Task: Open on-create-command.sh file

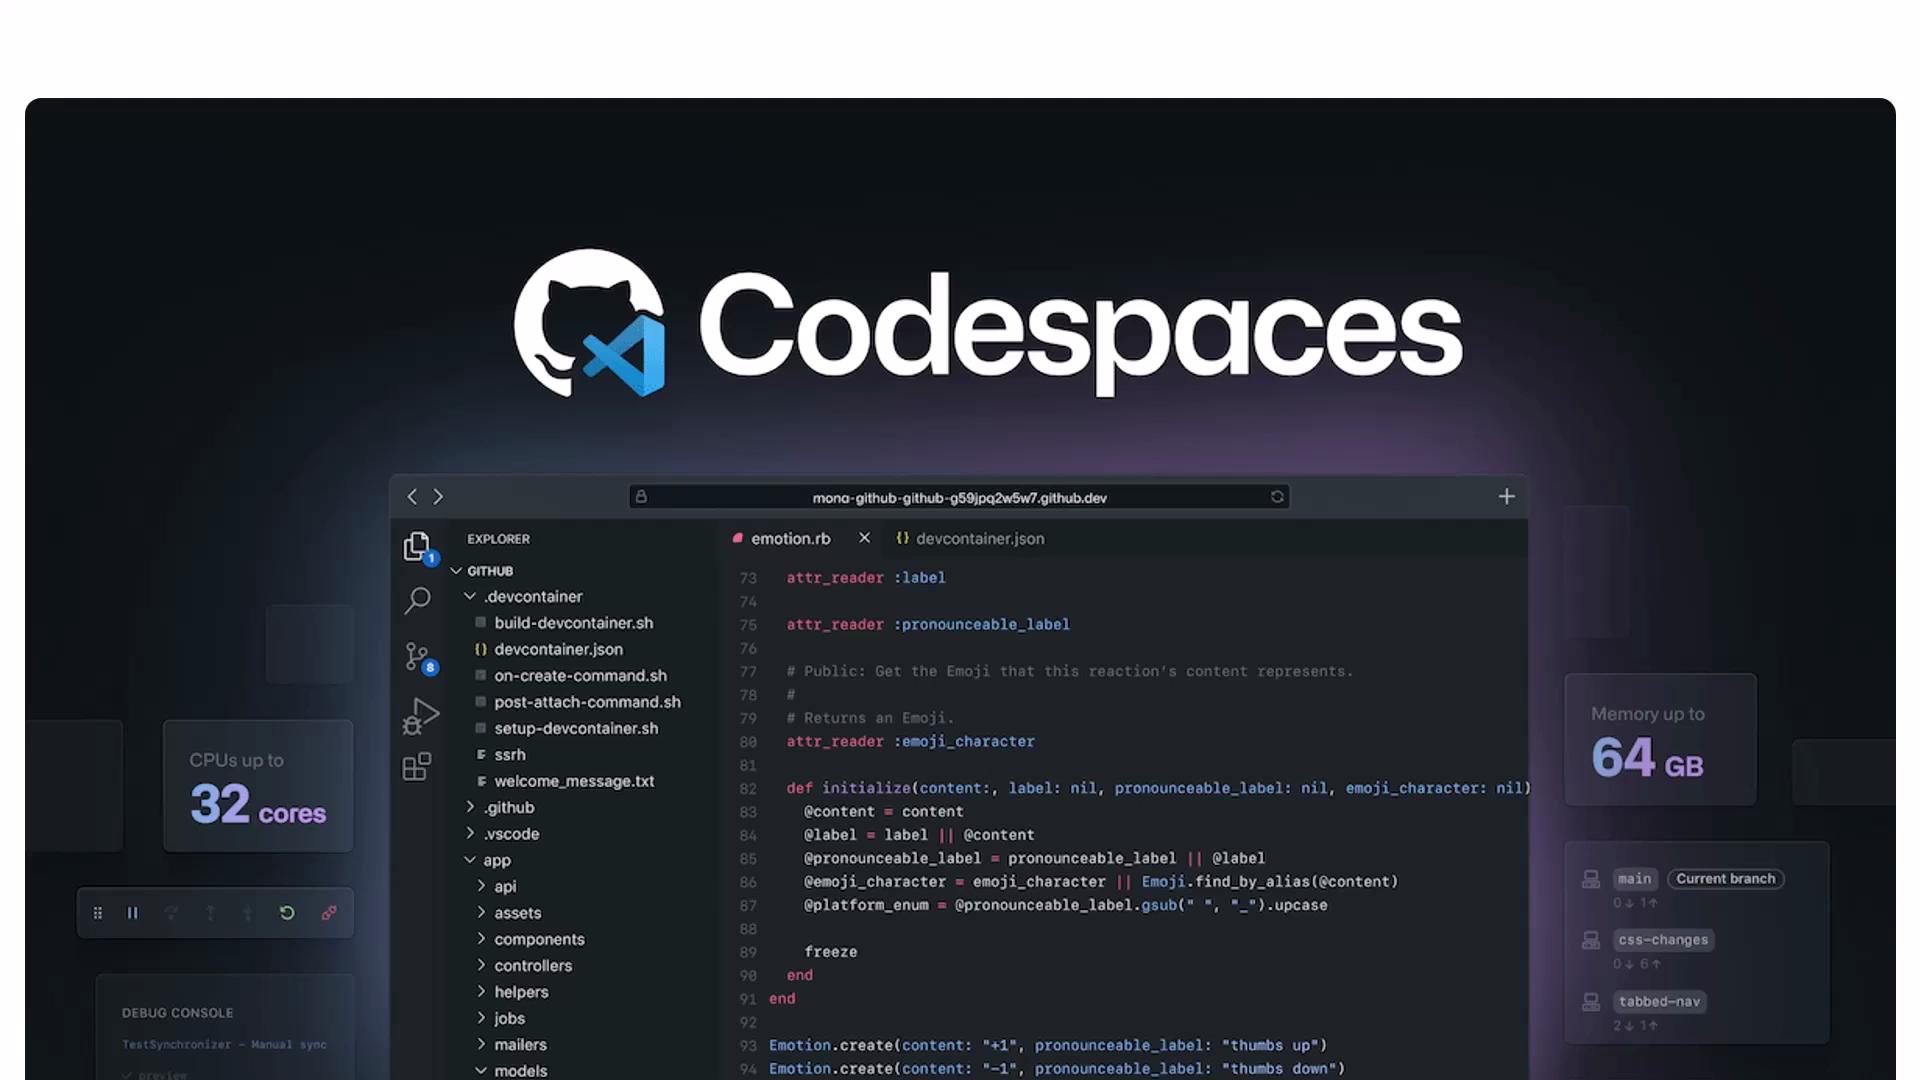Action: point(580,675)
